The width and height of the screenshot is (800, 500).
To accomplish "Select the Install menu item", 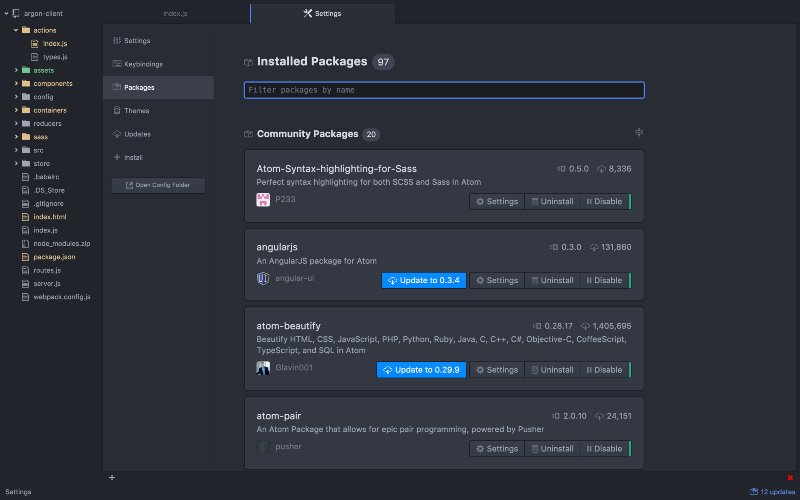I will pyautogui.click(x=133, y=157).
